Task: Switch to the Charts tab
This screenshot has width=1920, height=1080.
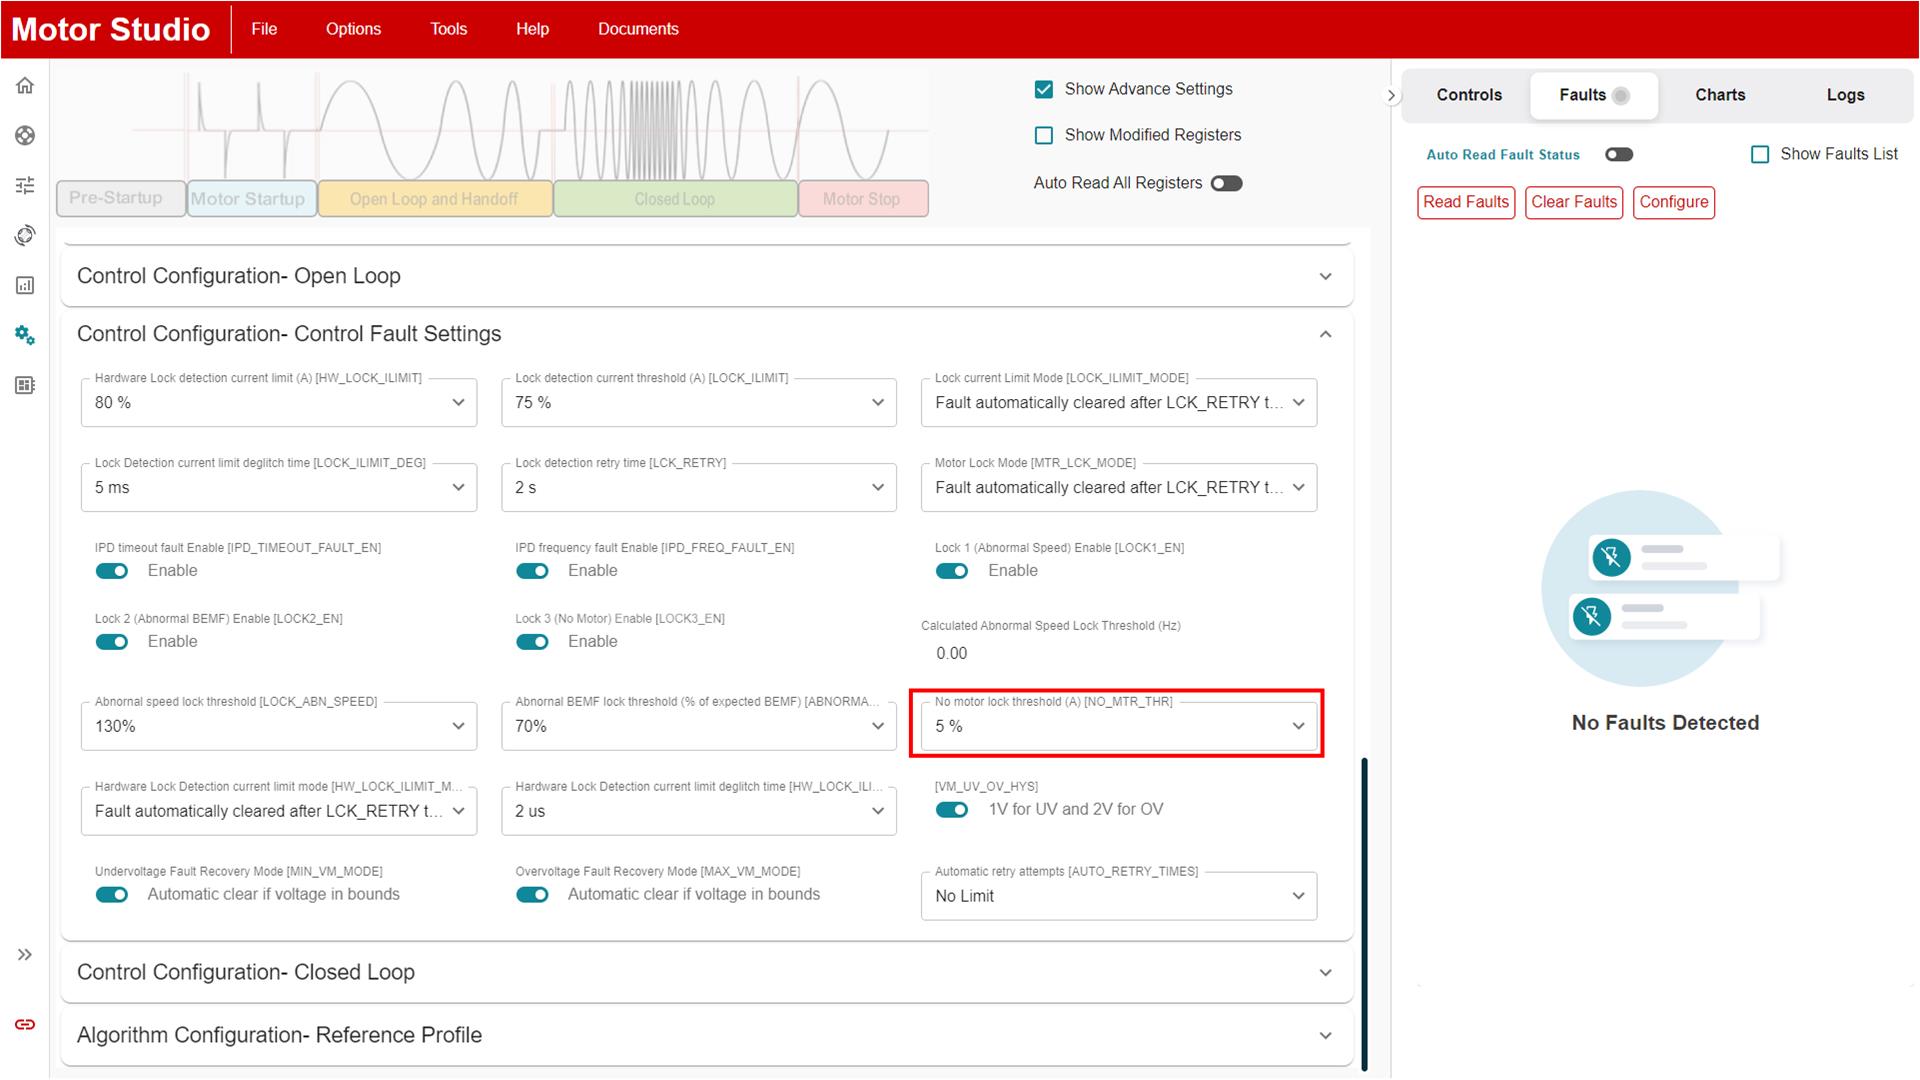Action: point(1721,94)
